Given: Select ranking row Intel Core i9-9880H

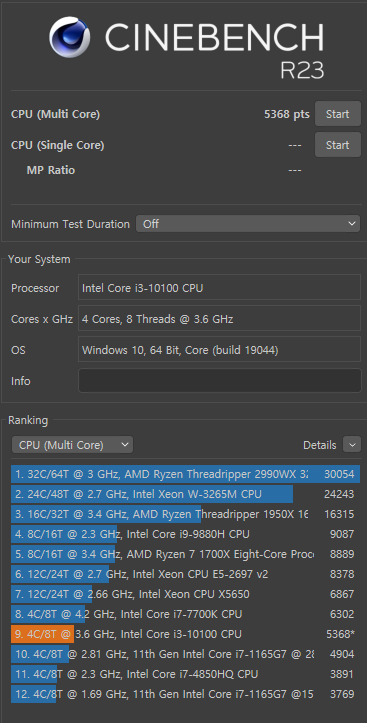Looking at the screenshot, I should pos(185,534).
